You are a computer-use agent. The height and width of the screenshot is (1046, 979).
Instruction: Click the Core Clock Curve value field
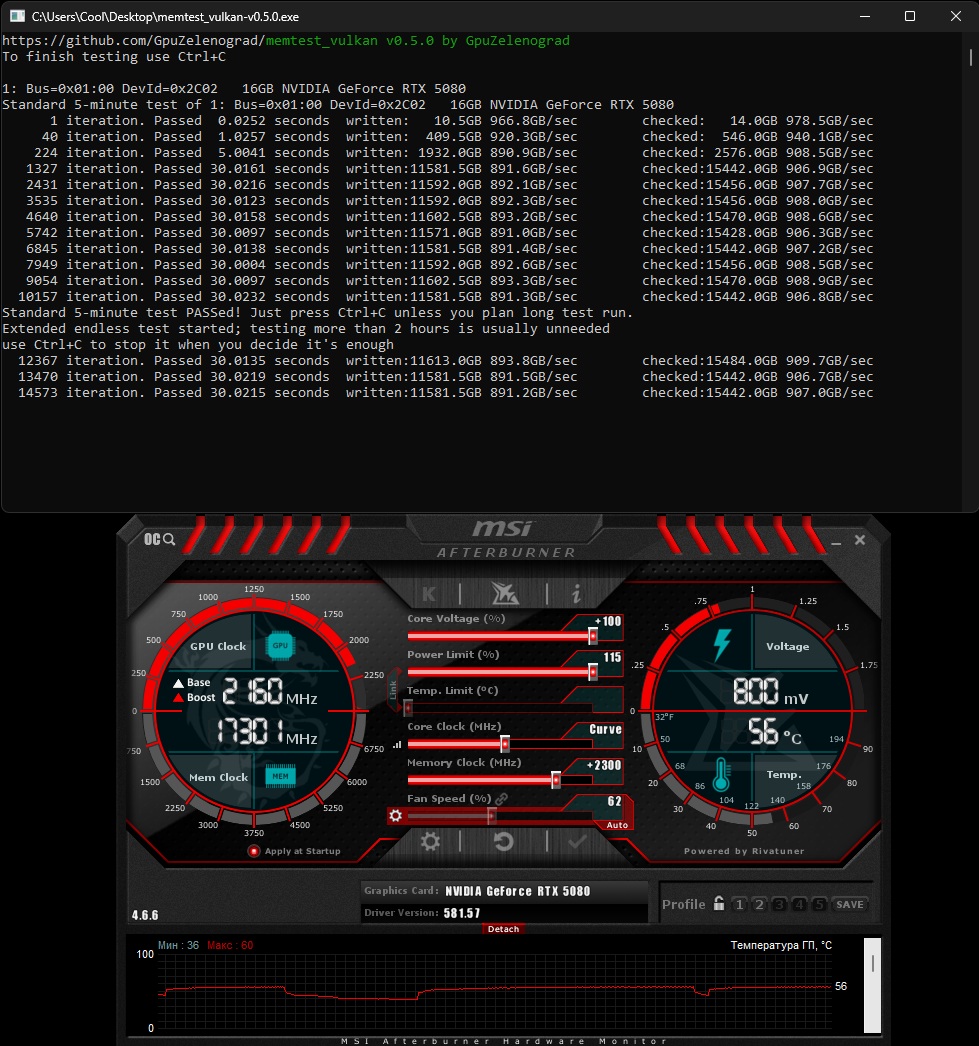[605, 729]
